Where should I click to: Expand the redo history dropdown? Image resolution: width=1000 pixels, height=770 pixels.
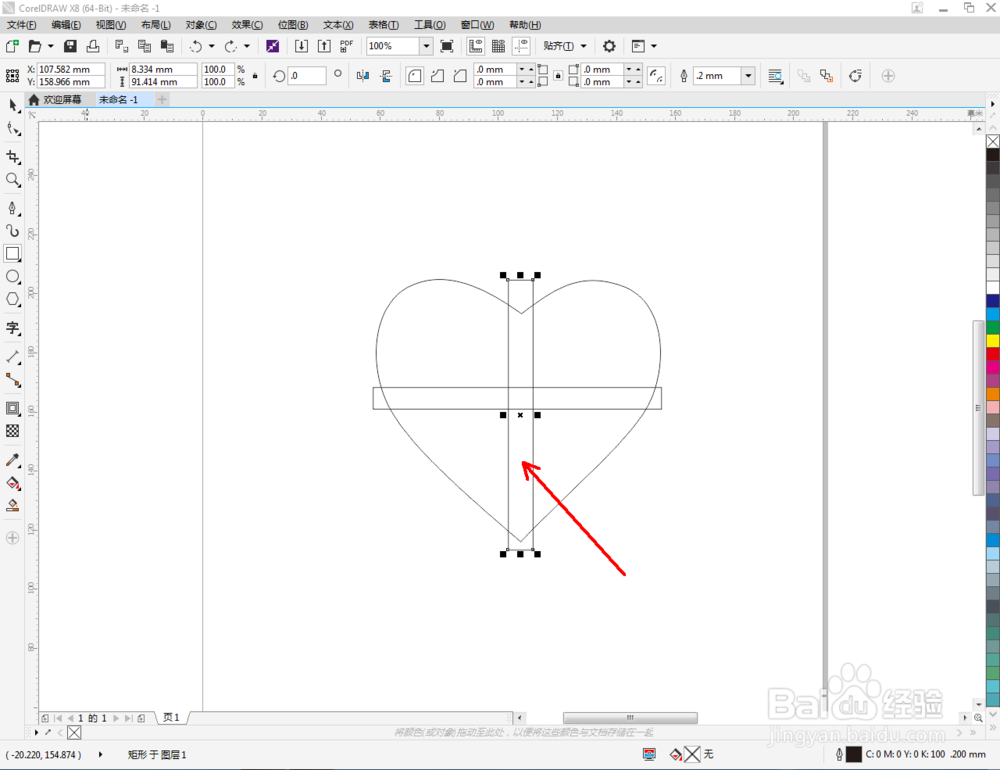(247, 46)
